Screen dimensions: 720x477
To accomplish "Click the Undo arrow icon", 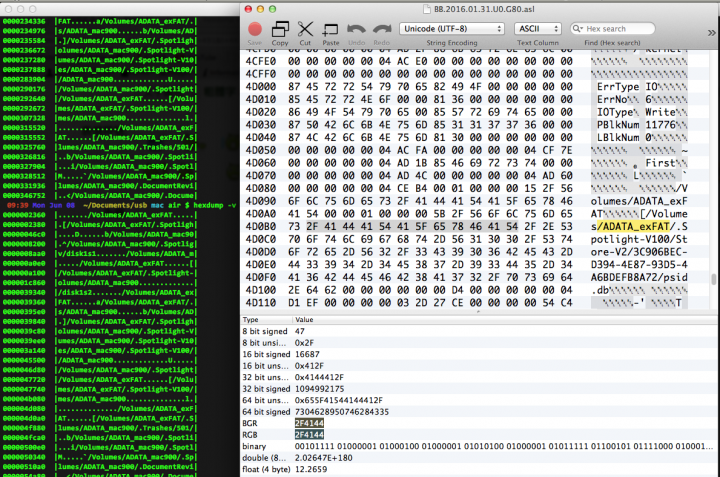I will coord(356,29).
